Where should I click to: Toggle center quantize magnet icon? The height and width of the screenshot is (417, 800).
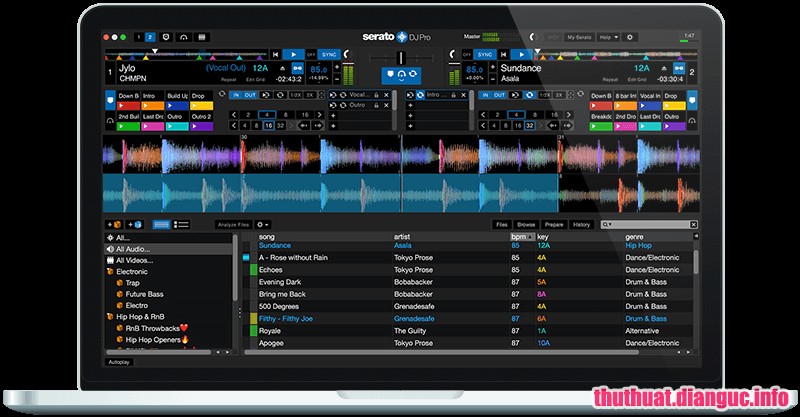coord(402,75)
